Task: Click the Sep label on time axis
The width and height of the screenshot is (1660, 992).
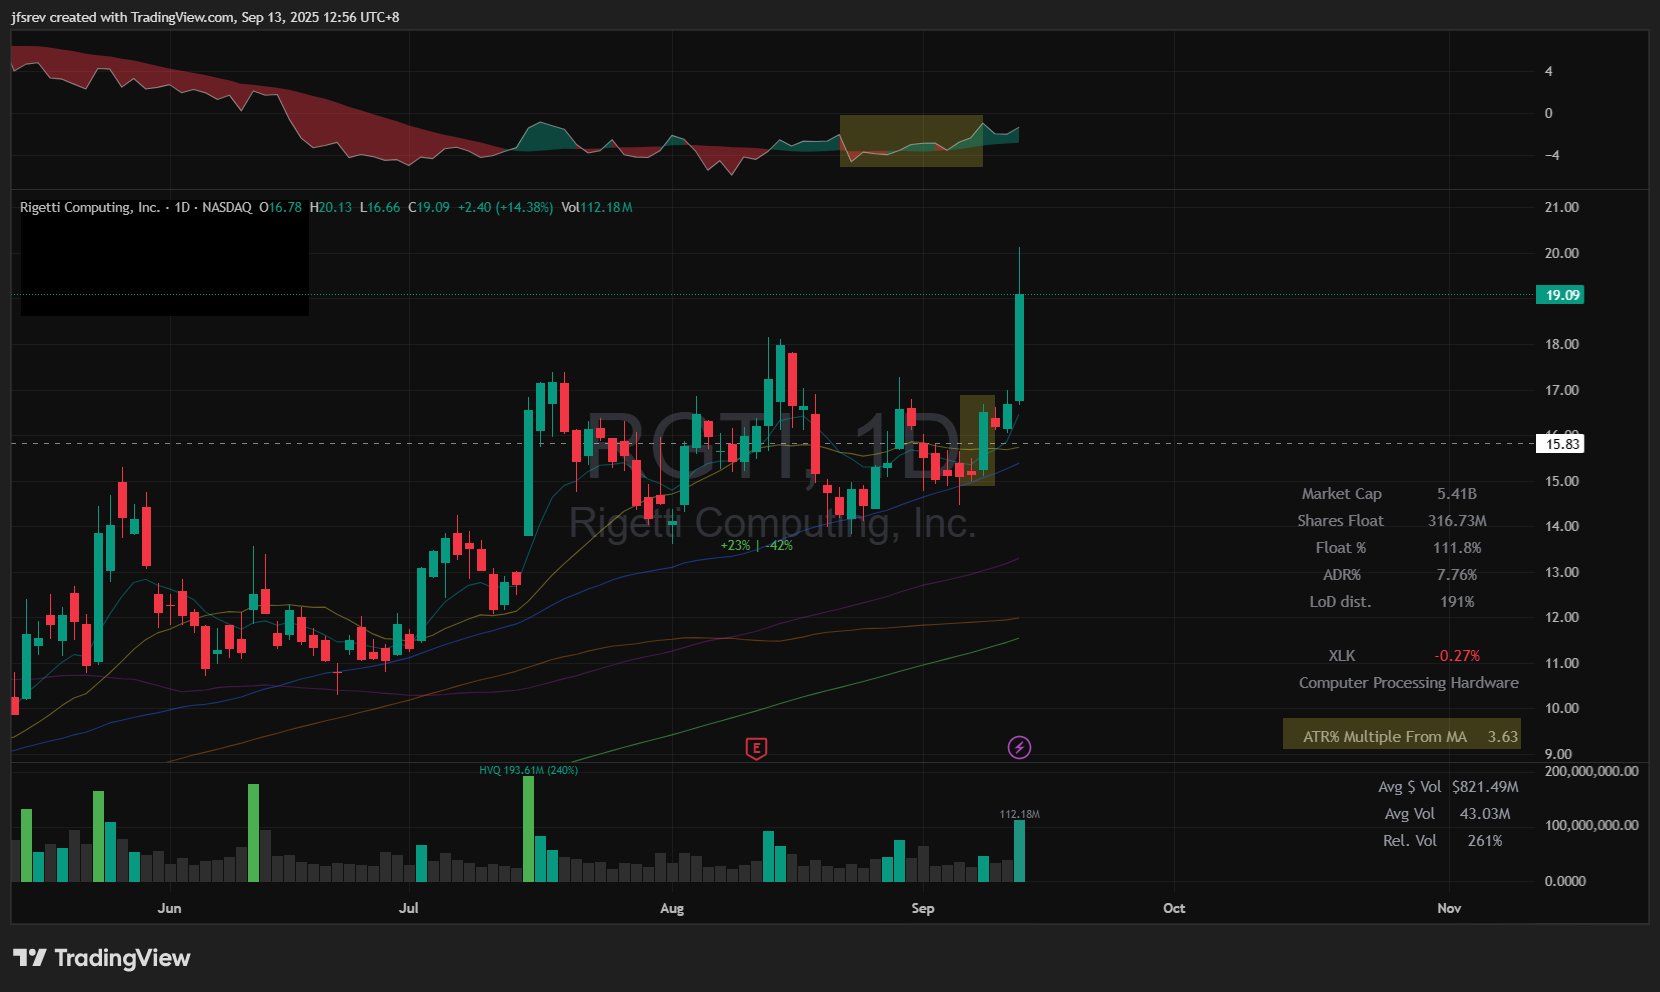Action: (x=923, y=908)
